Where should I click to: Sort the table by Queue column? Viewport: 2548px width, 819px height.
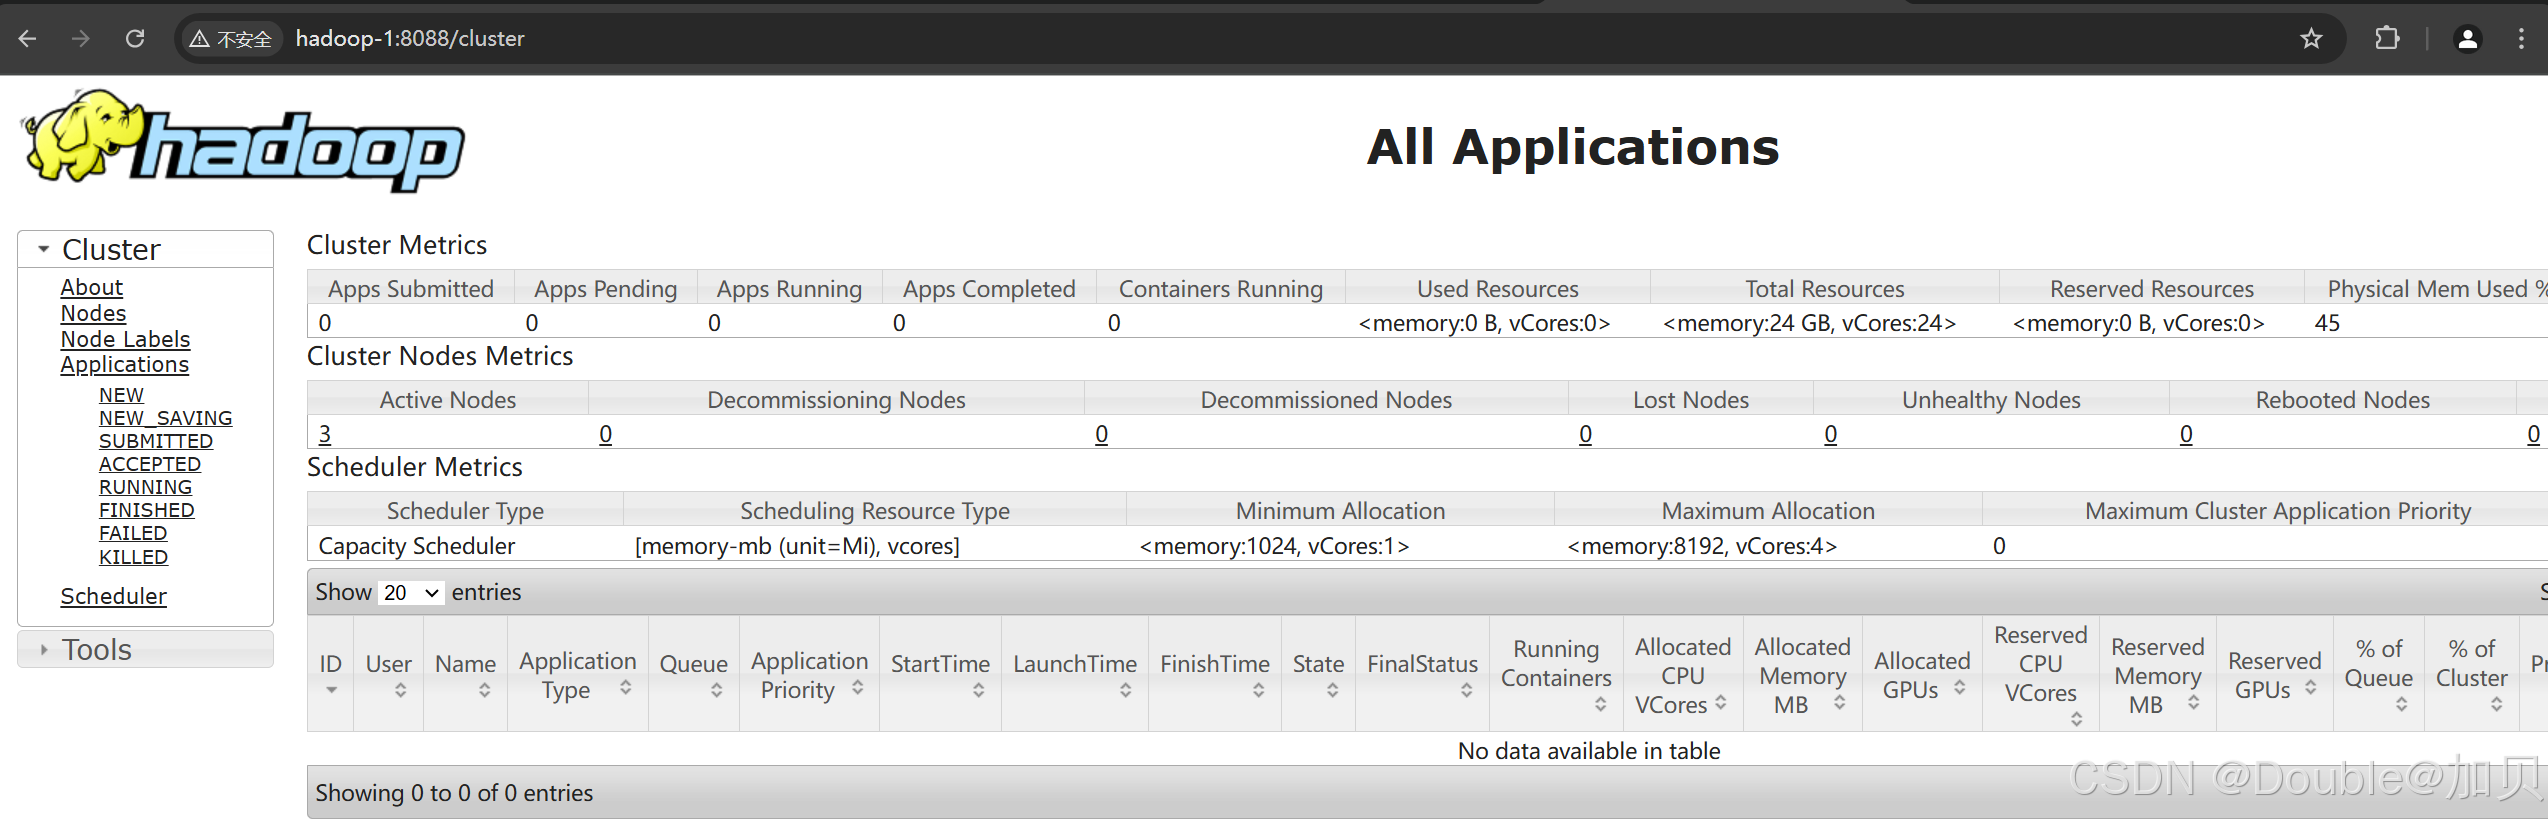click(693, 673)
